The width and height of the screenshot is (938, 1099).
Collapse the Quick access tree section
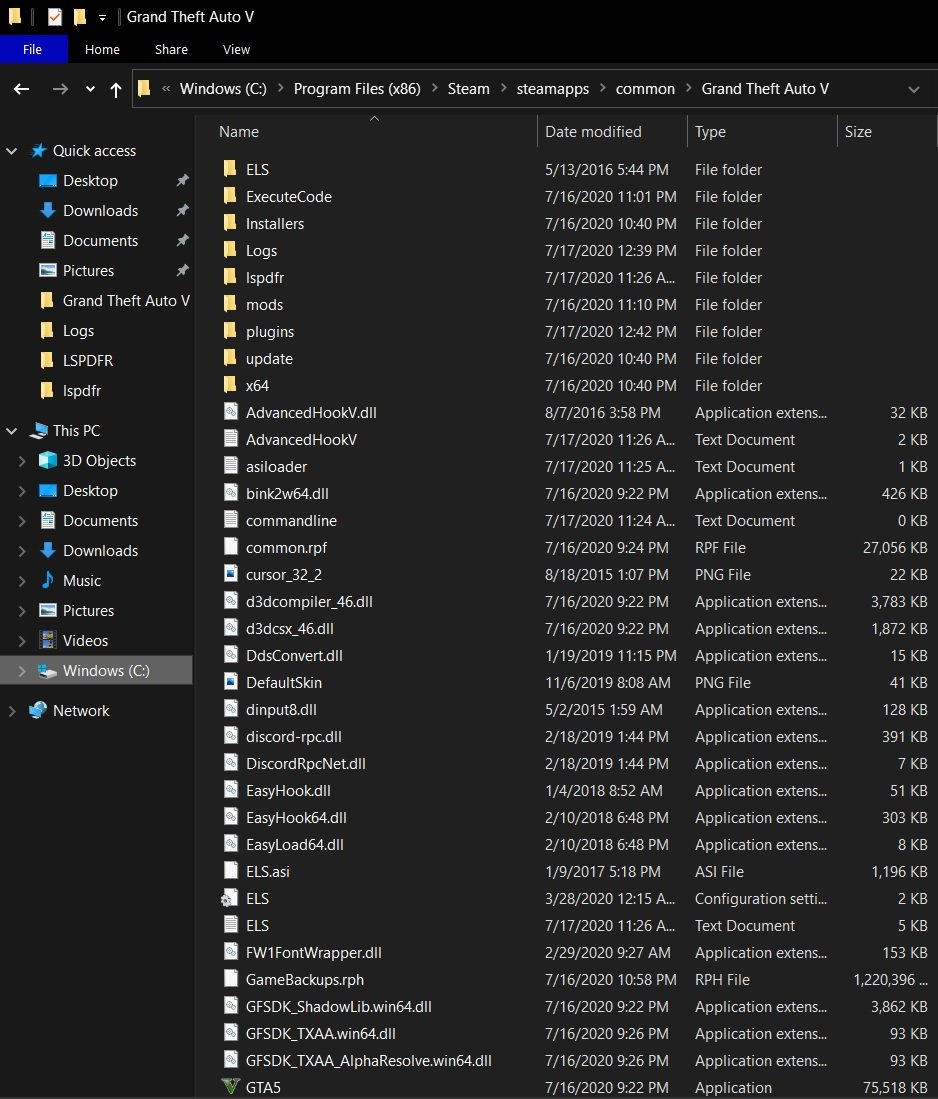(12, 151)
